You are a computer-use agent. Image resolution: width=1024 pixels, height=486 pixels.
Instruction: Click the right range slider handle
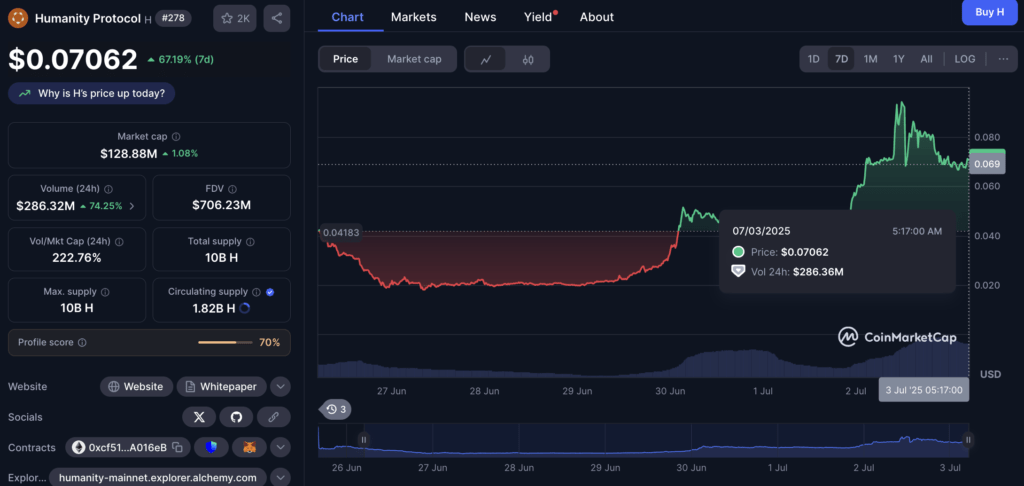pos(968,440)
